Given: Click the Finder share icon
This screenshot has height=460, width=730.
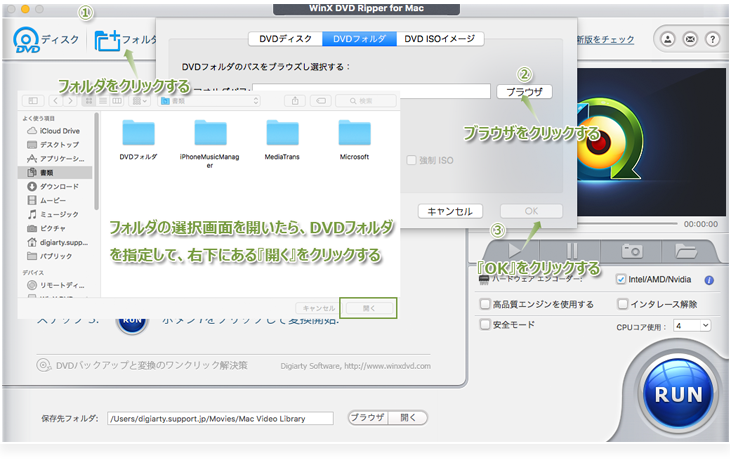Looking at the screenshot, I should [295, 101].
